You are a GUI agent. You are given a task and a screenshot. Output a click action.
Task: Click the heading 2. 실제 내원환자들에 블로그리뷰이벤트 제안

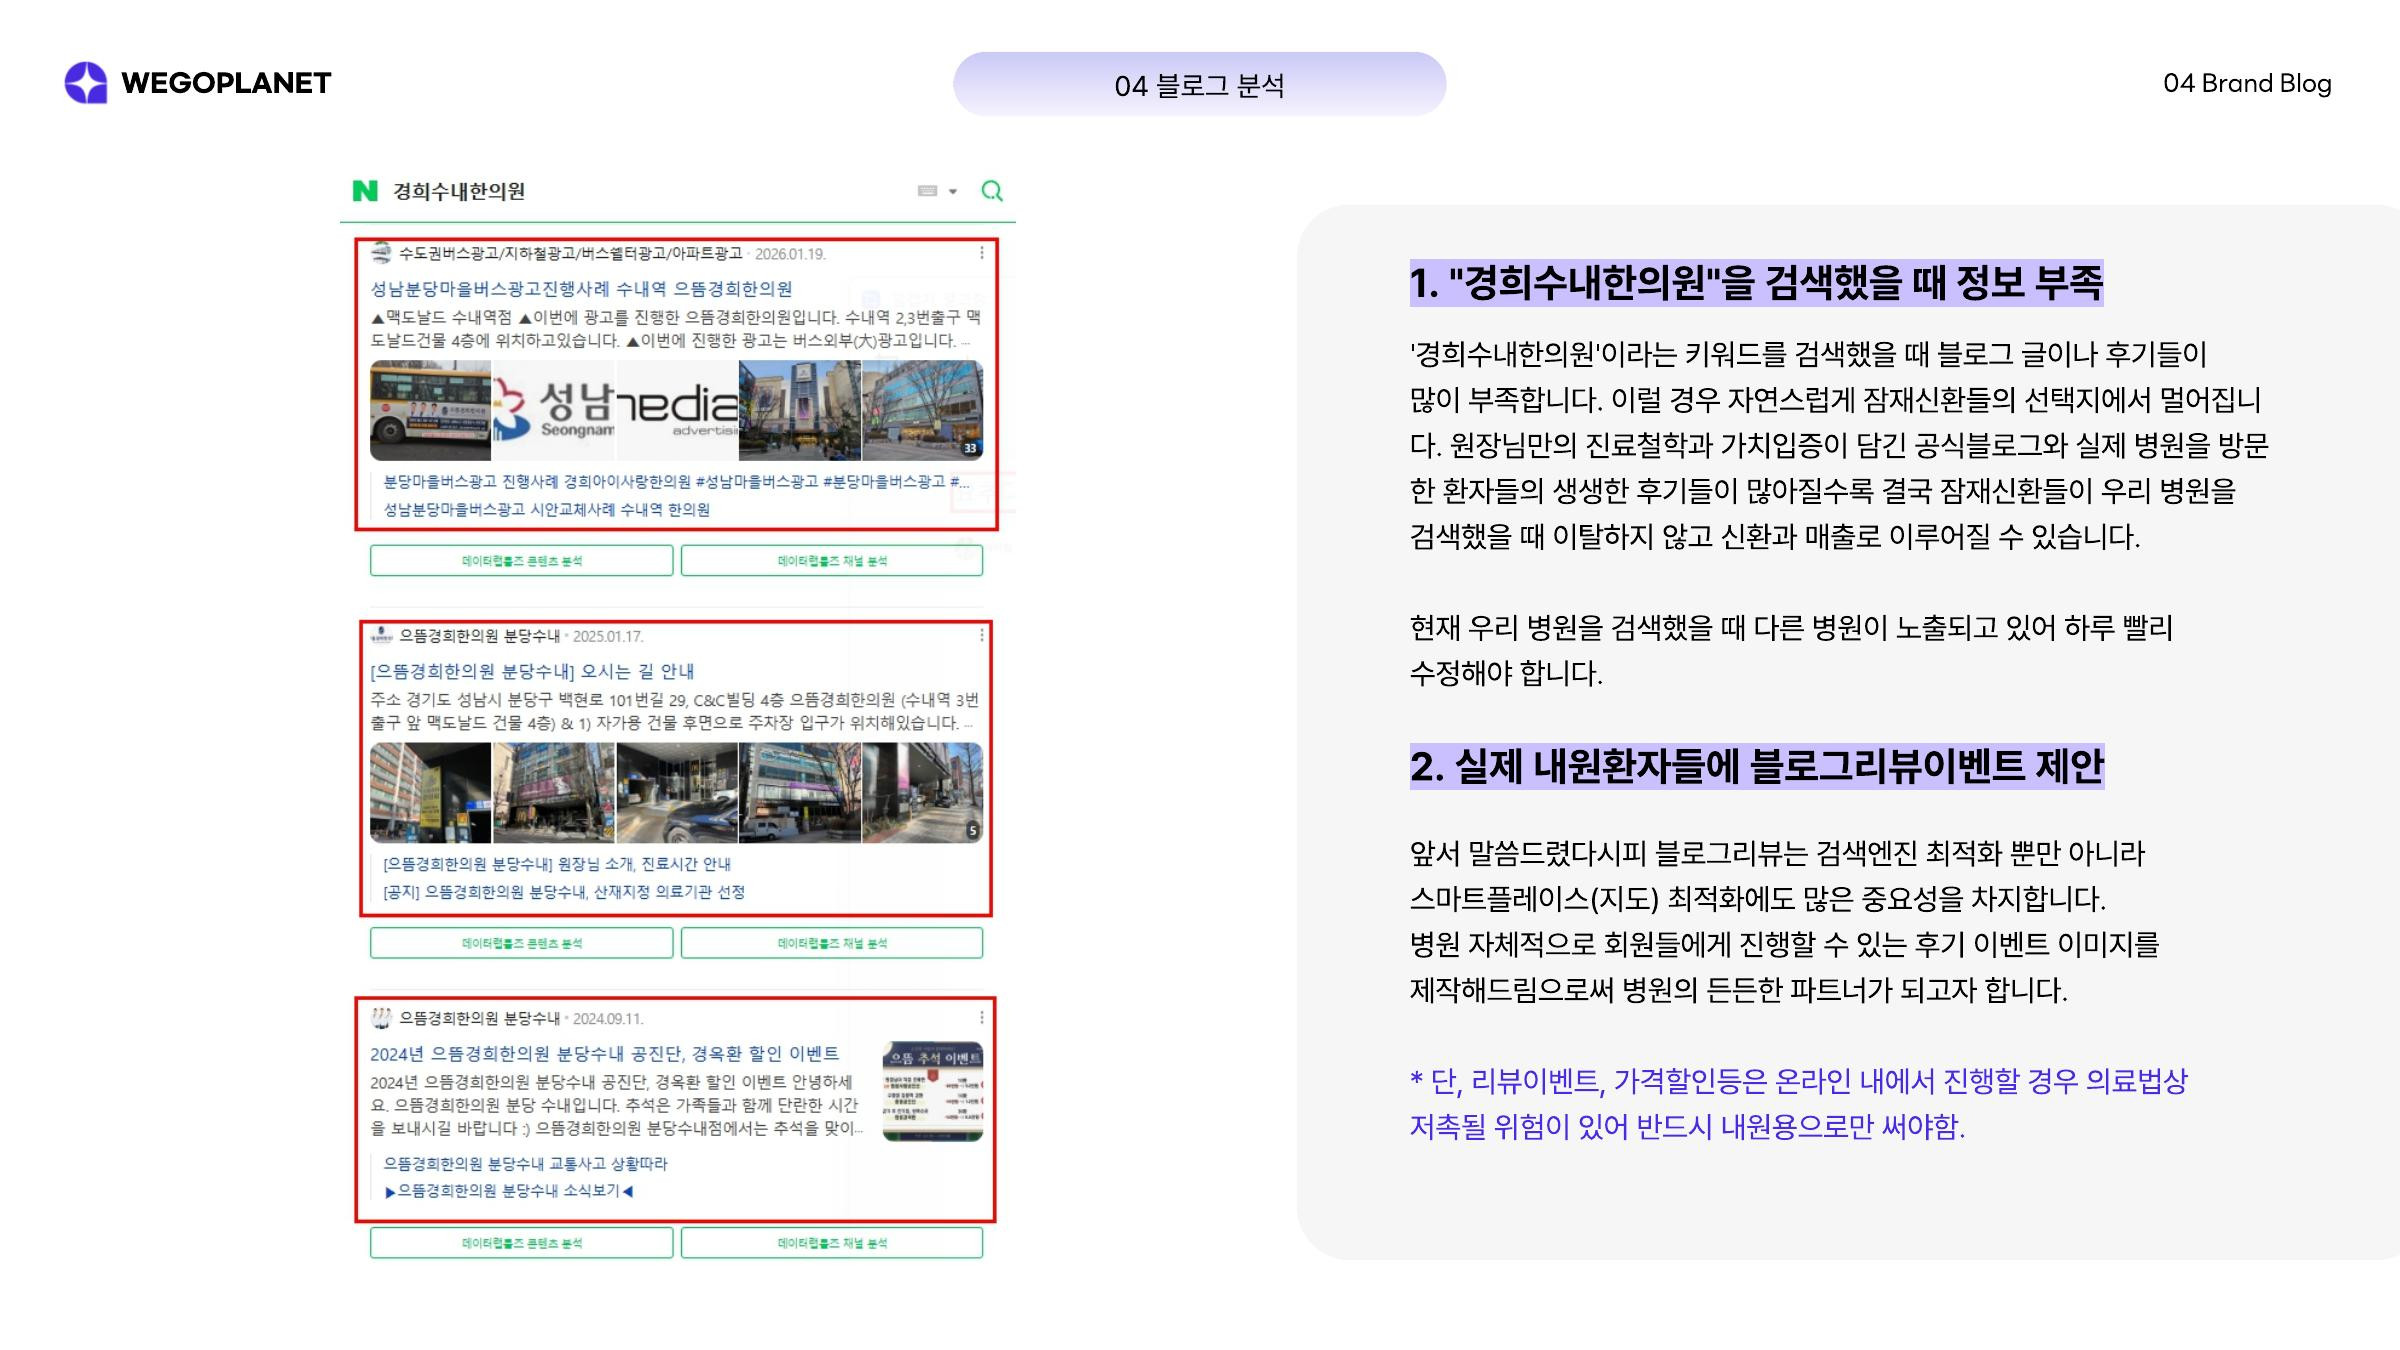(1757, 767)
